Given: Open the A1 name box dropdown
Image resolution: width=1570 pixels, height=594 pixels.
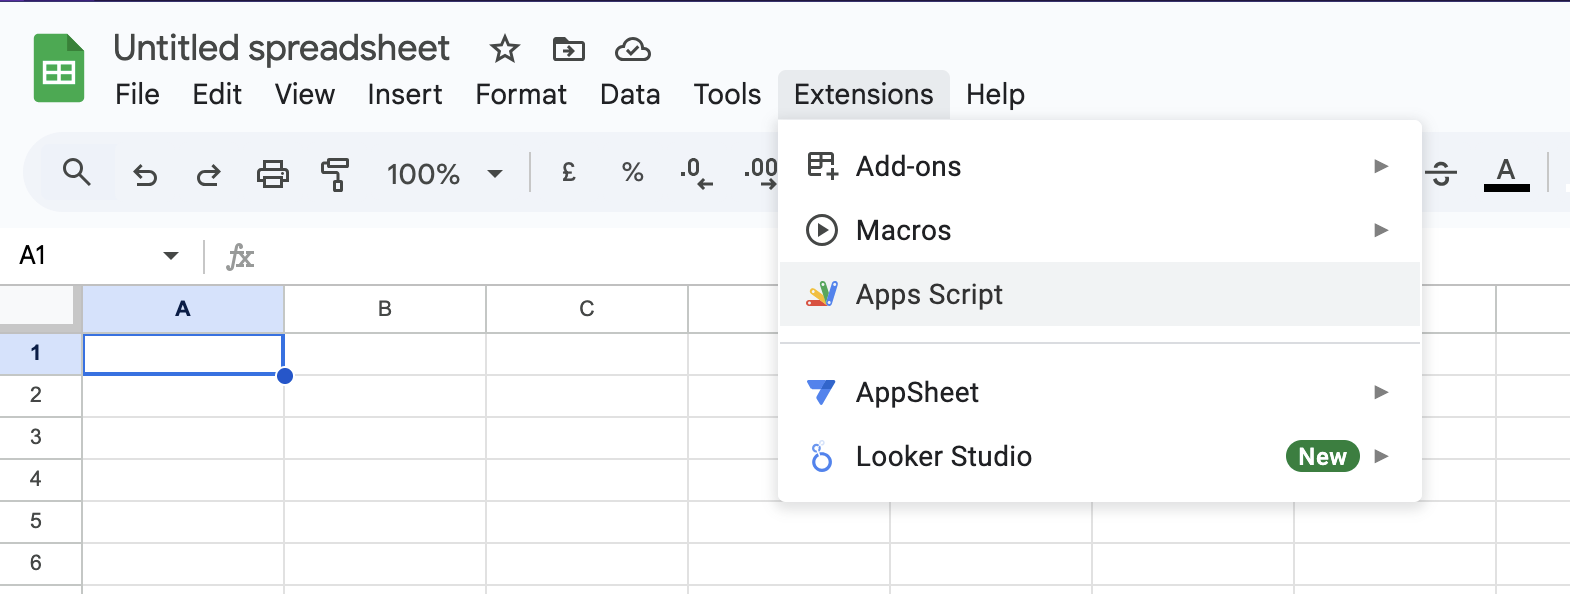Looking at the screenshot, I should pyautogui.click(x=171, y=256).
